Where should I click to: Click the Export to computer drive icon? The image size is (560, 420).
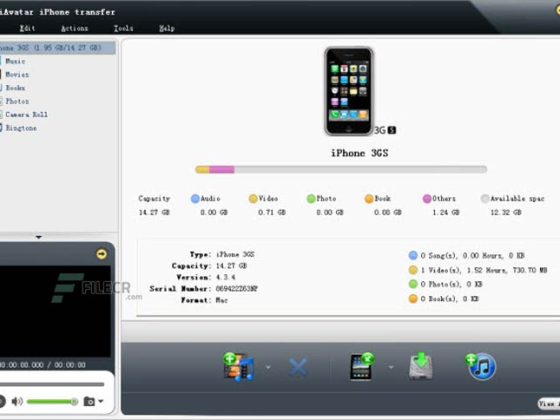tap(421, 366)
